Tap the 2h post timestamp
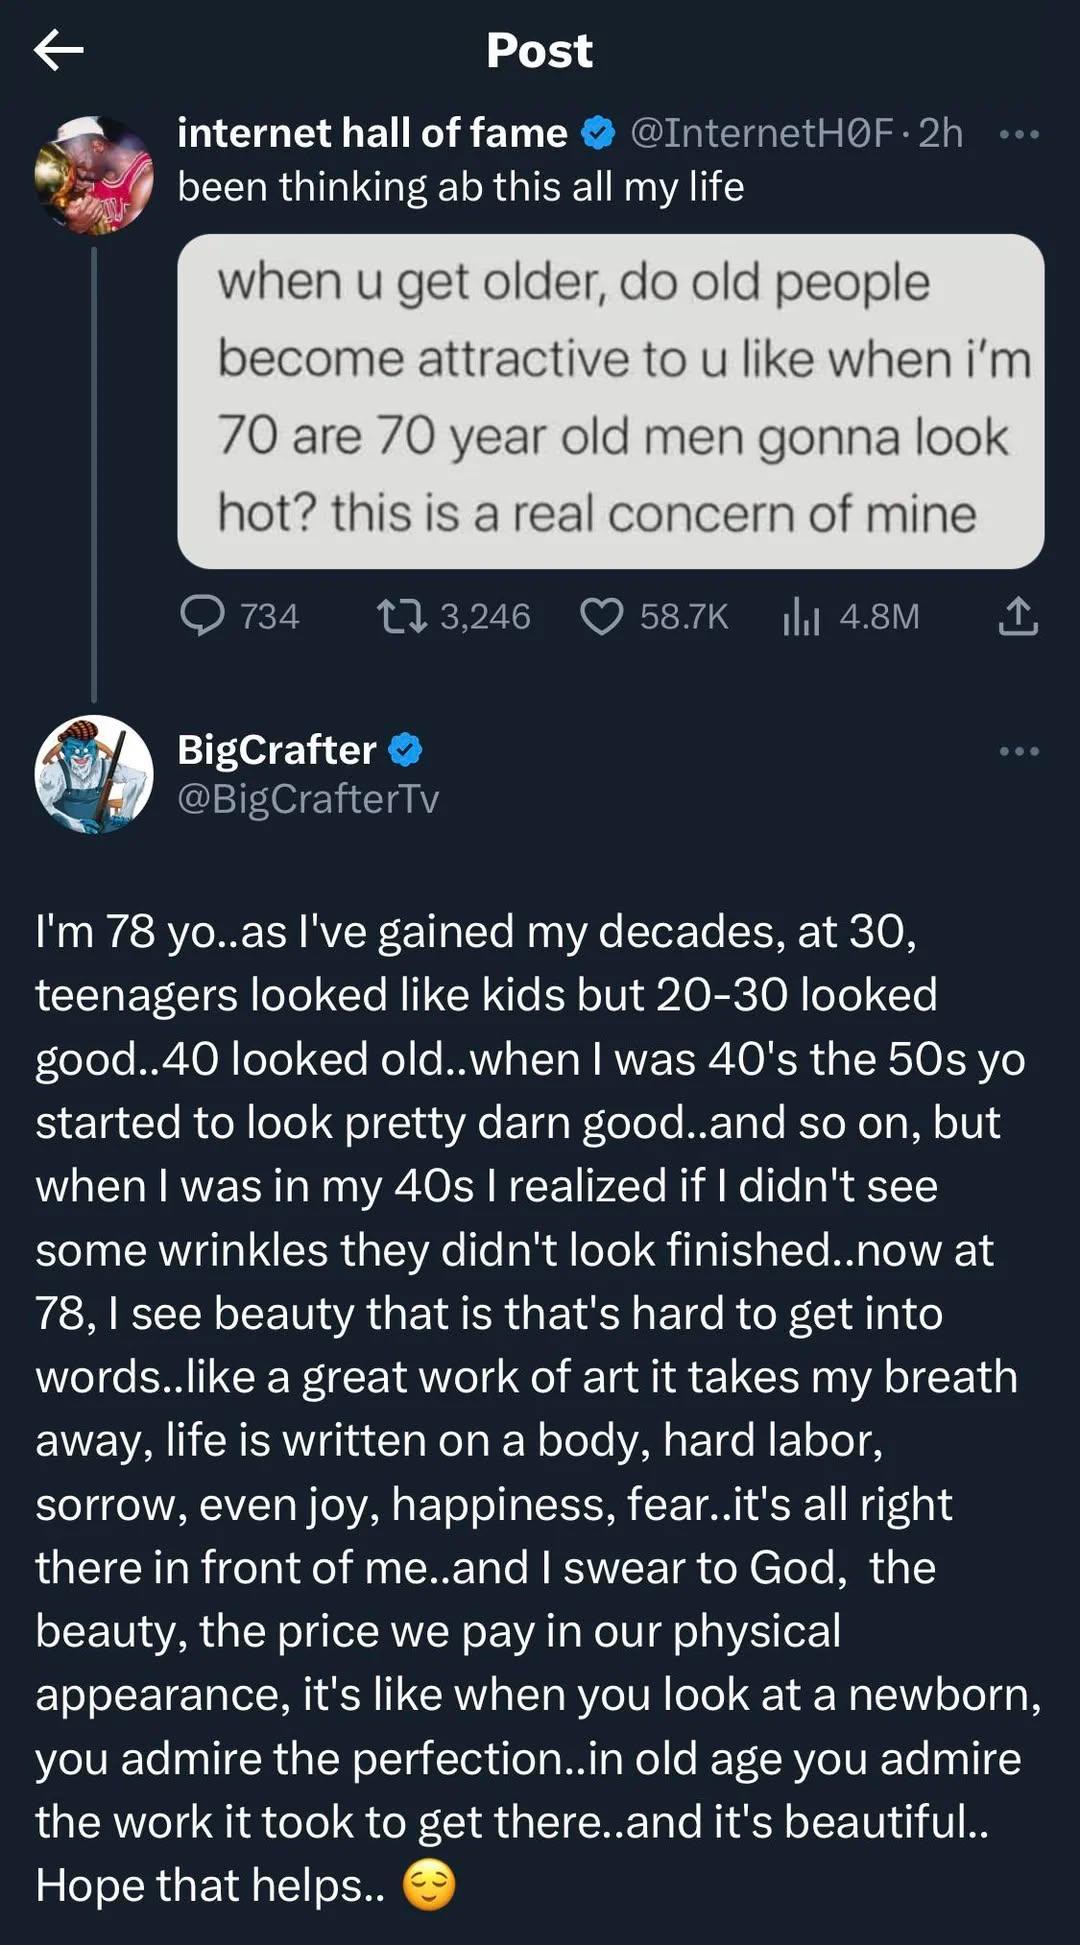1080x1945 pixels. (x=941, y=133)
